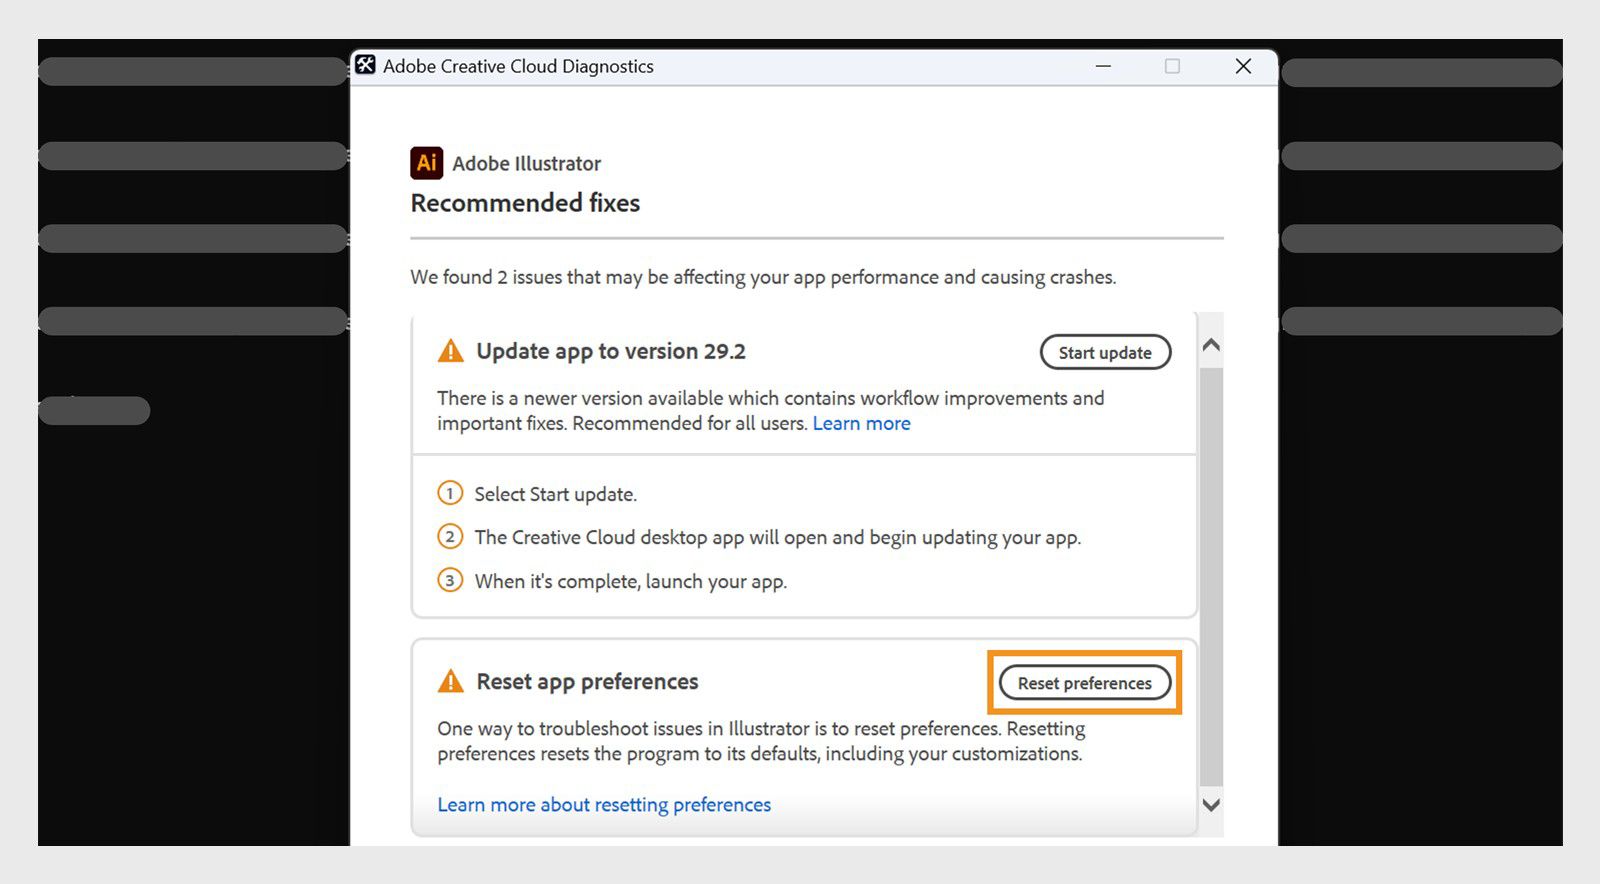Click the scrollbar up arrow
1600x884 pixels.
click(x=1211, y=344)
